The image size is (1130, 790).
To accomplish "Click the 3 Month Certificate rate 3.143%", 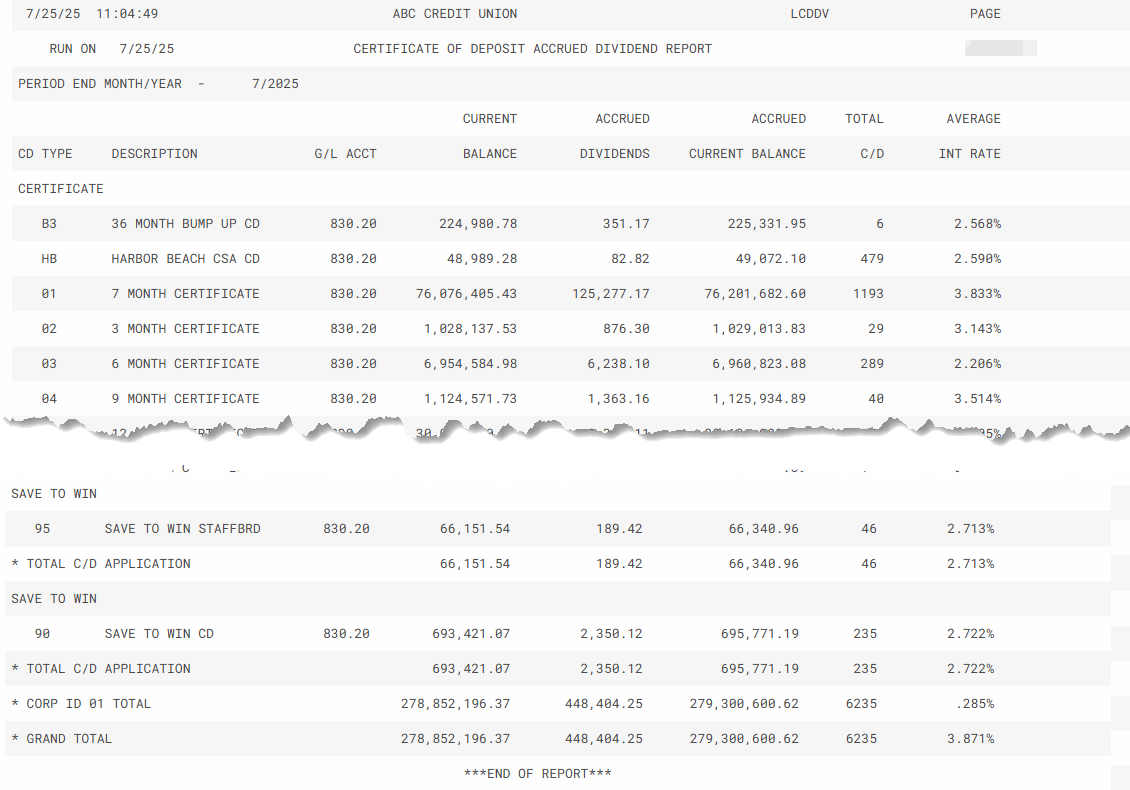I will coord(977,329).
